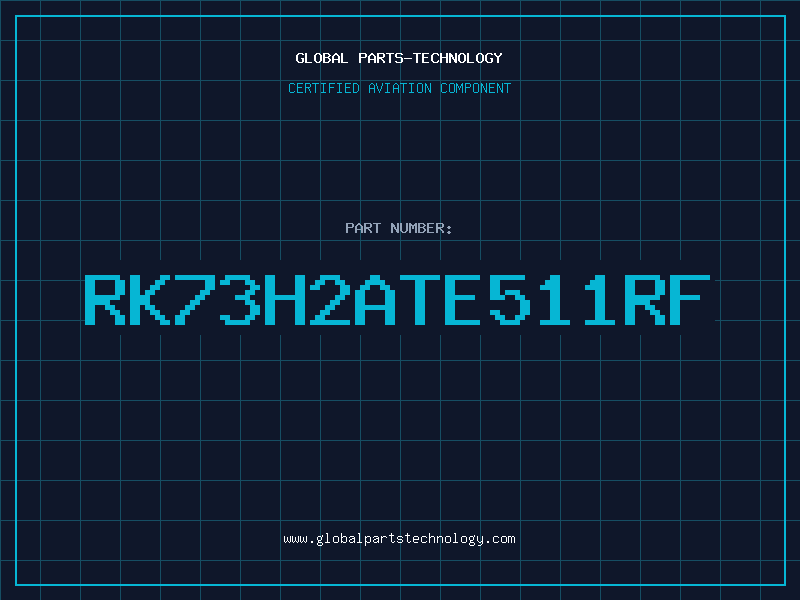Click the first letter R of the part number
Viewport: 800px width, 600px height.
pos(105,300)
